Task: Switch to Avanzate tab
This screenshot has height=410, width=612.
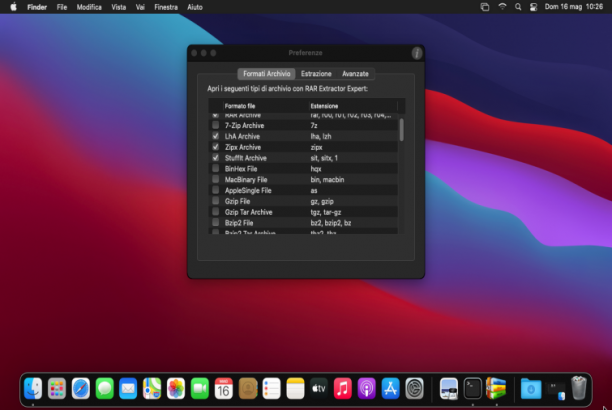Action: point(355,74)
